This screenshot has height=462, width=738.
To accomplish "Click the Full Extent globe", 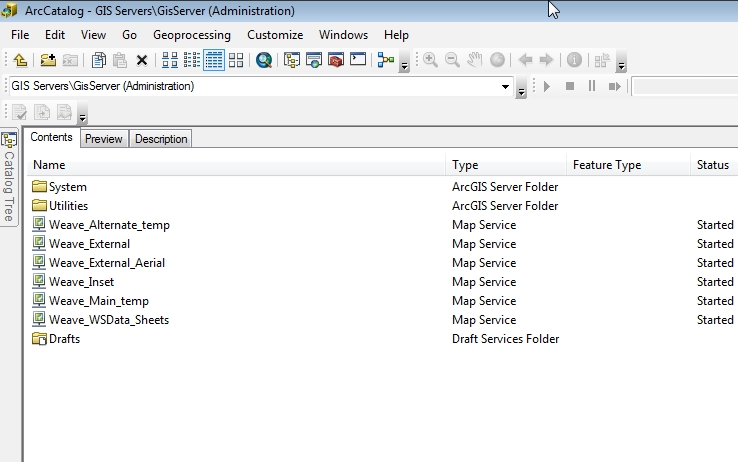I will tap(497, 60).
